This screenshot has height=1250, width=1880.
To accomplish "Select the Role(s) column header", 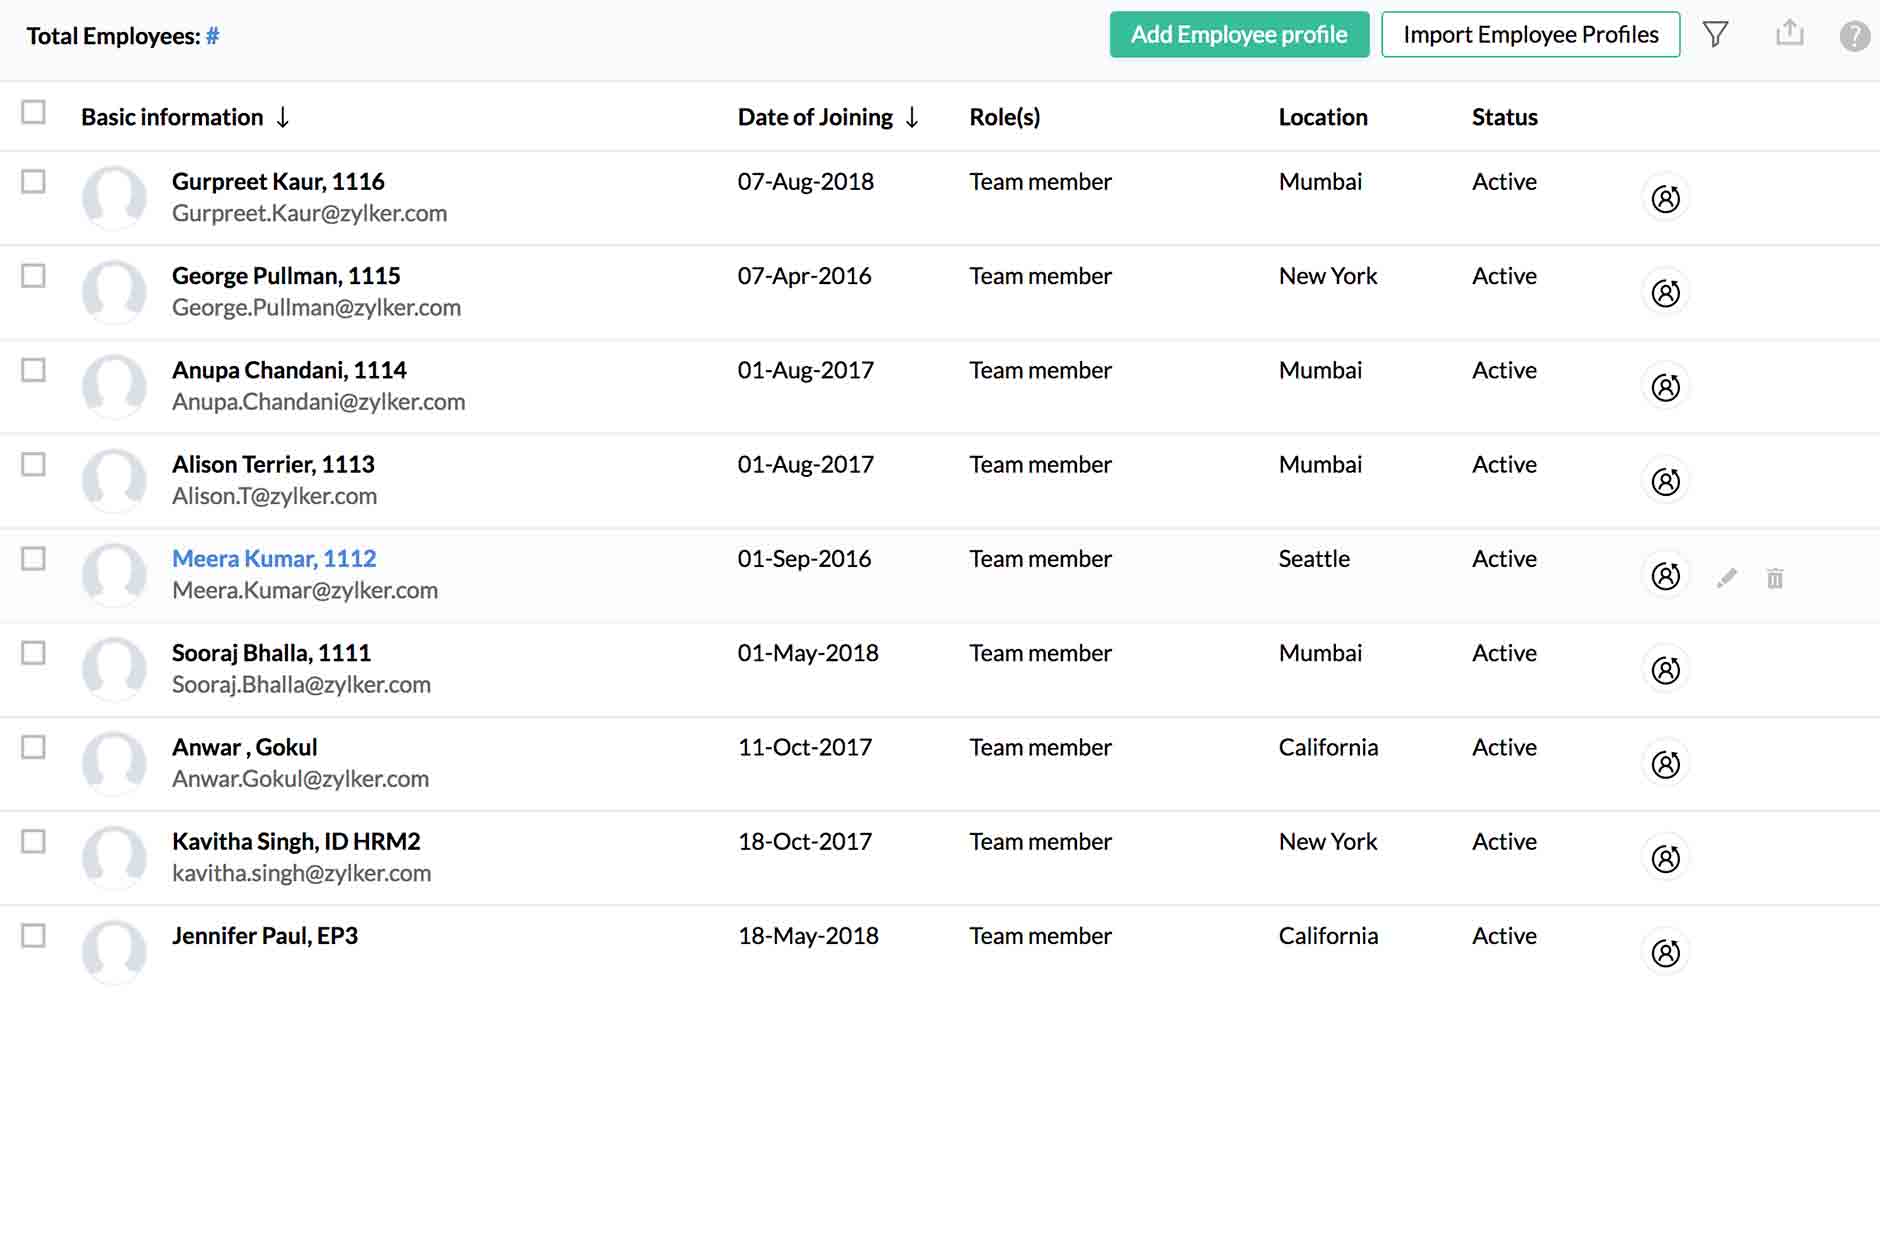I will coord(1005,116).
